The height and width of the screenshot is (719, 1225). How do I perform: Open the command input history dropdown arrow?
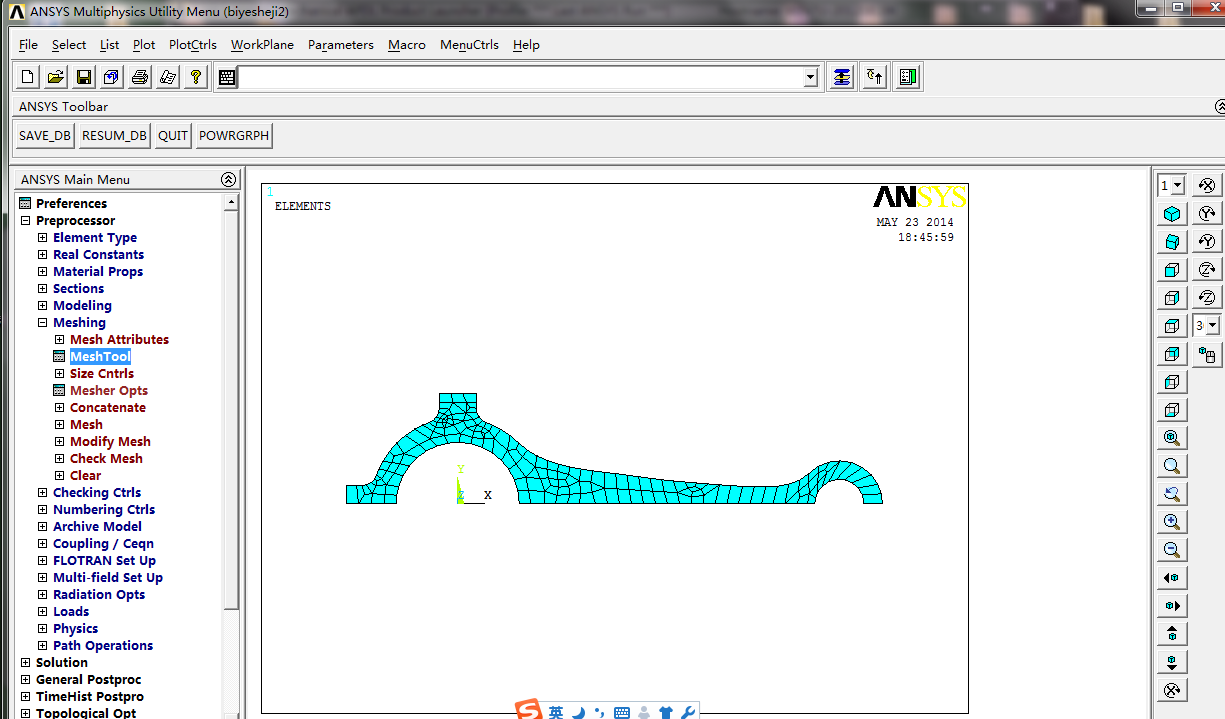click(x=811, y=78)
